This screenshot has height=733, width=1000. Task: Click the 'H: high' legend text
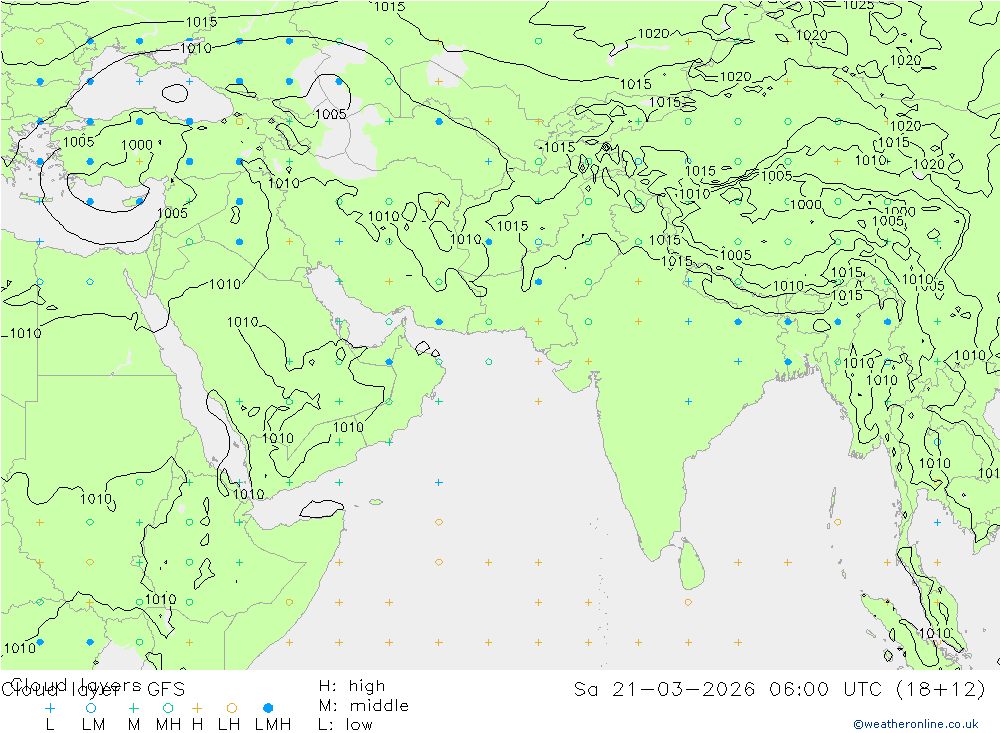pos(352,686)
